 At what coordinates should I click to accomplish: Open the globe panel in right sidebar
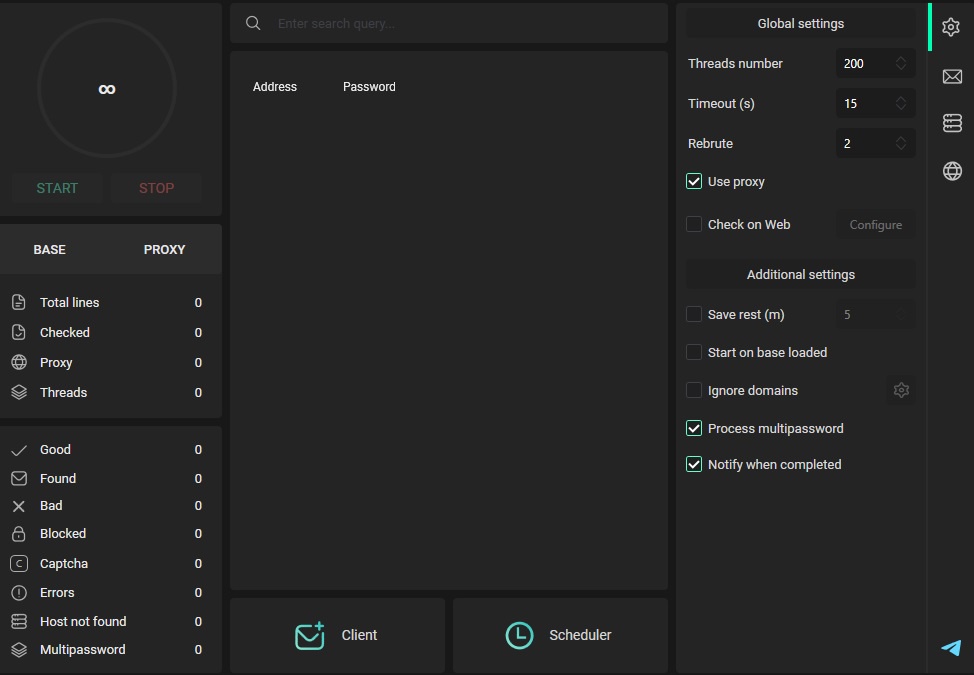(x=952, y=171)
